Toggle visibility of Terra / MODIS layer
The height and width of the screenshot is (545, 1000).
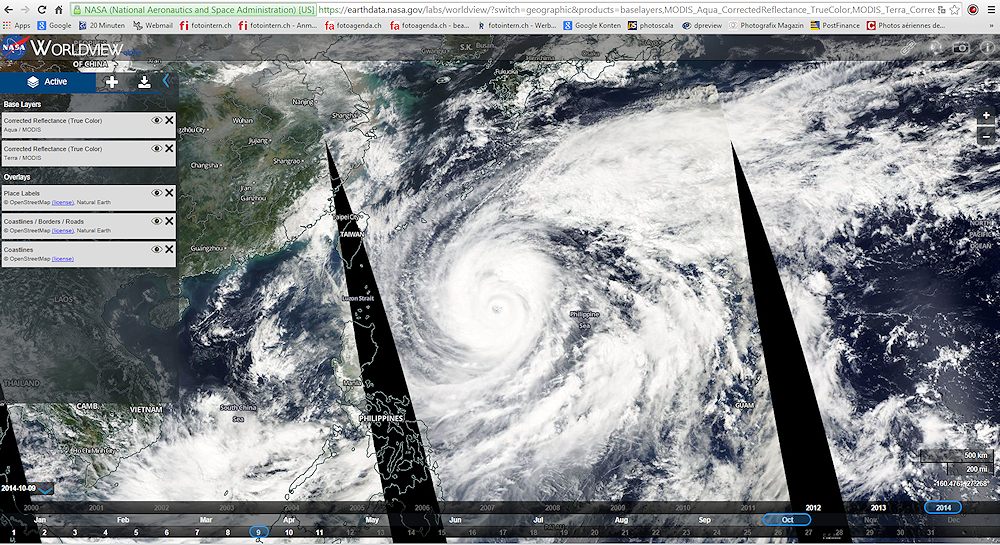155,149
